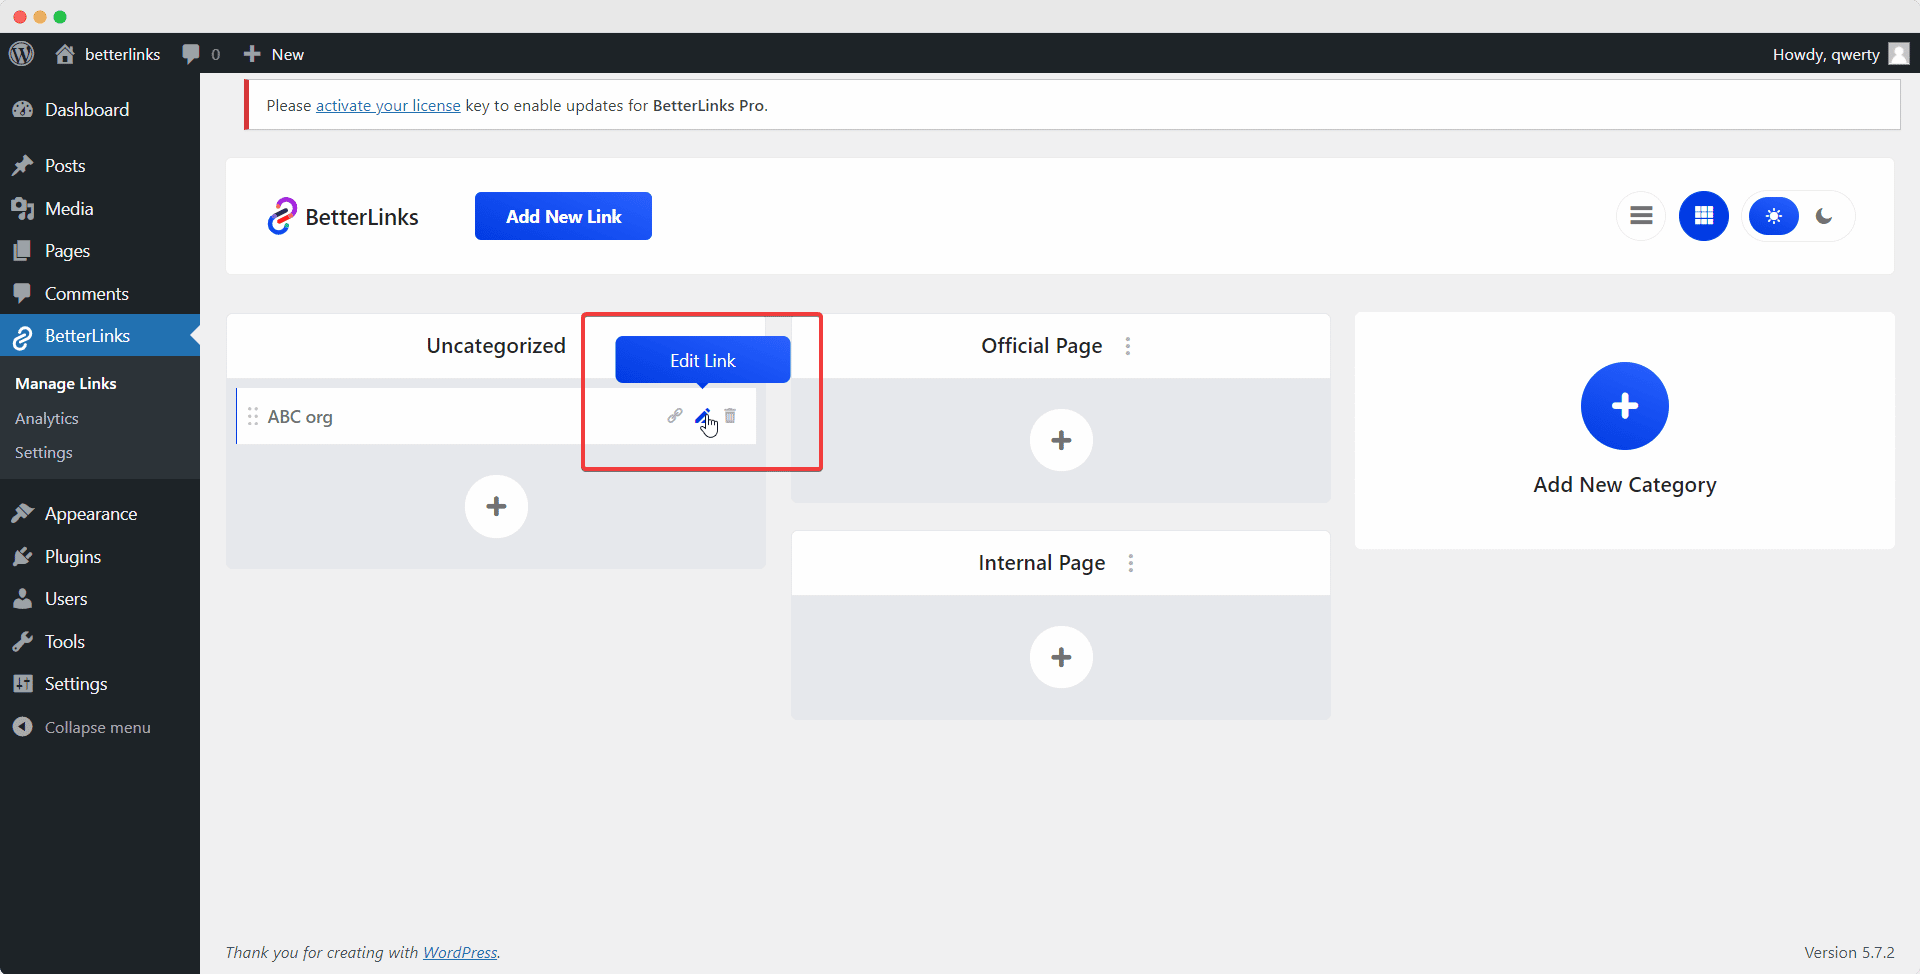Image resolution: width=1920 pixels, height=974 pixels.
Task: Select the copy link icon on ABC org
Action: (x=675, y=416)
